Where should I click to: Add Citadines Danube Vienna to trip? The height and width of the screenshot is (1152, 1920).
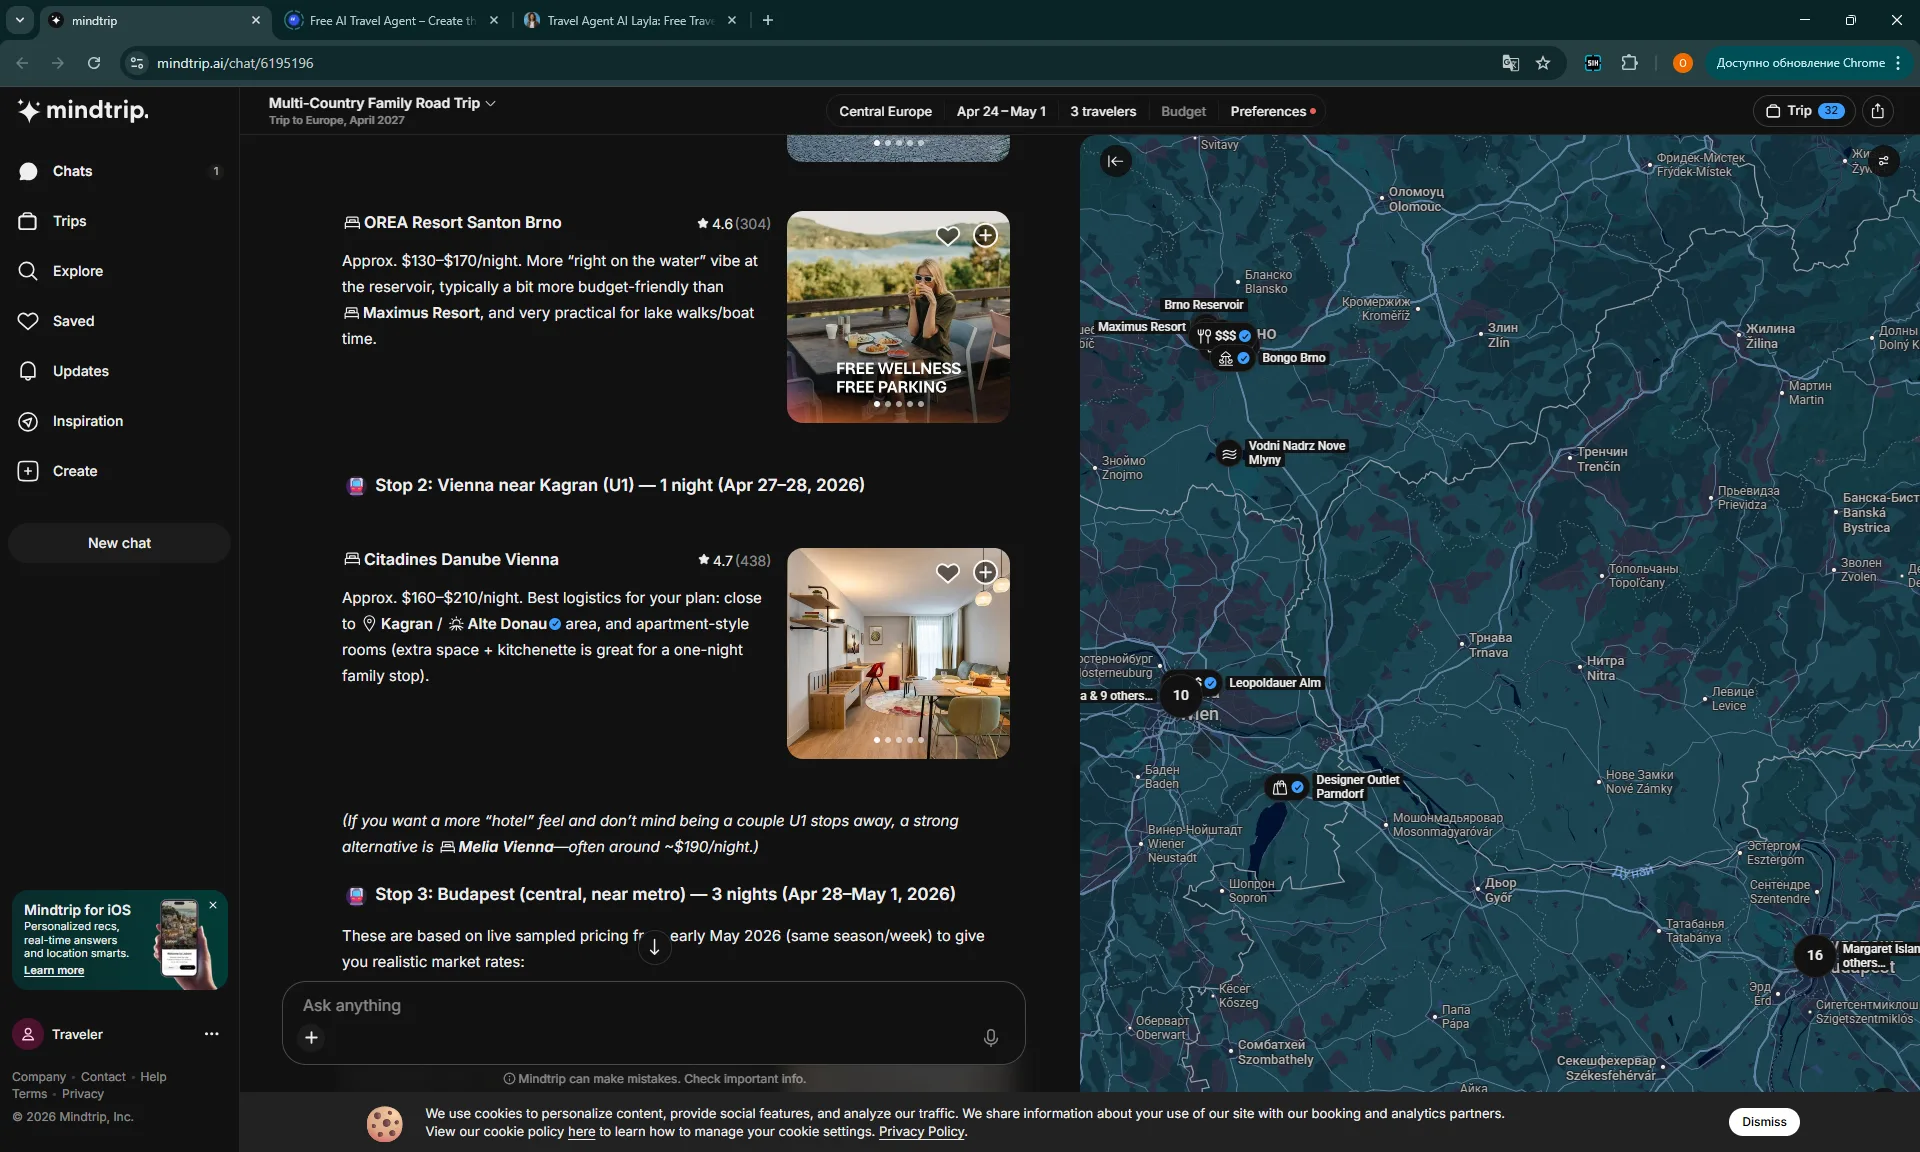click(985, 572)
